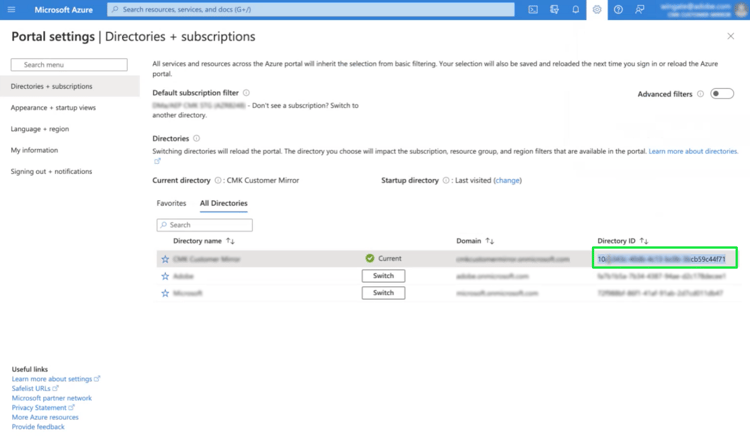Click the highlighted Directory ID value

[x=664, y=258]
